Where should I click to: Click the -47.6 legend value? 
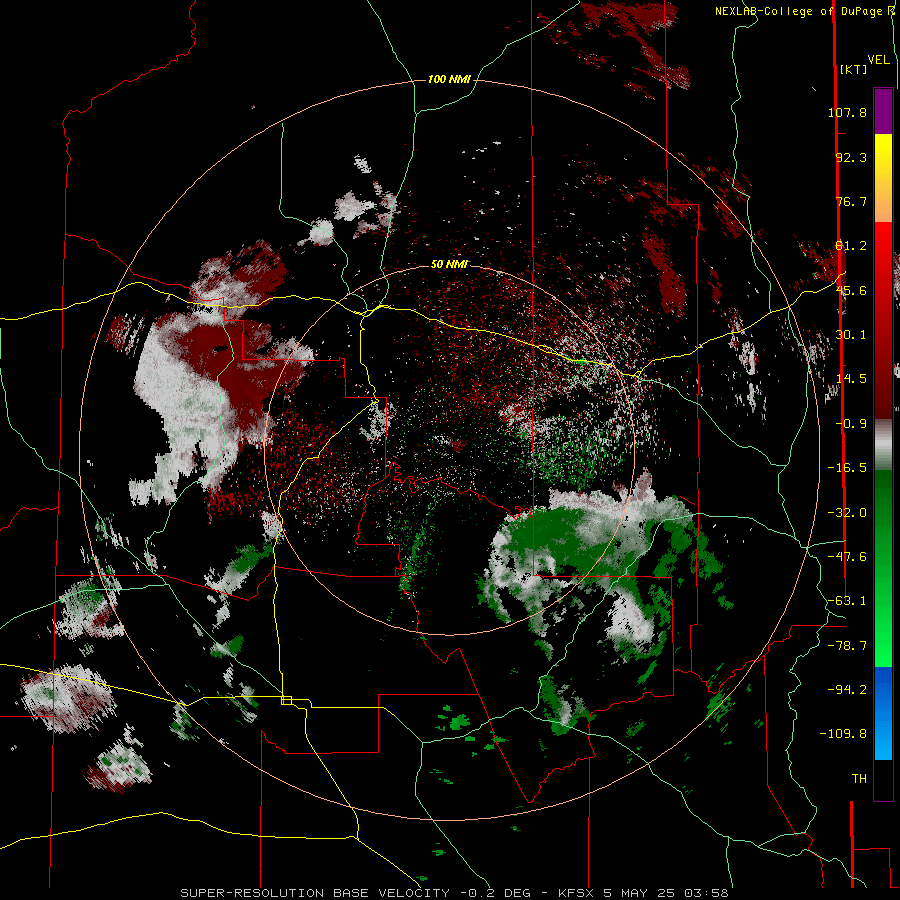(x=847, y=557)
